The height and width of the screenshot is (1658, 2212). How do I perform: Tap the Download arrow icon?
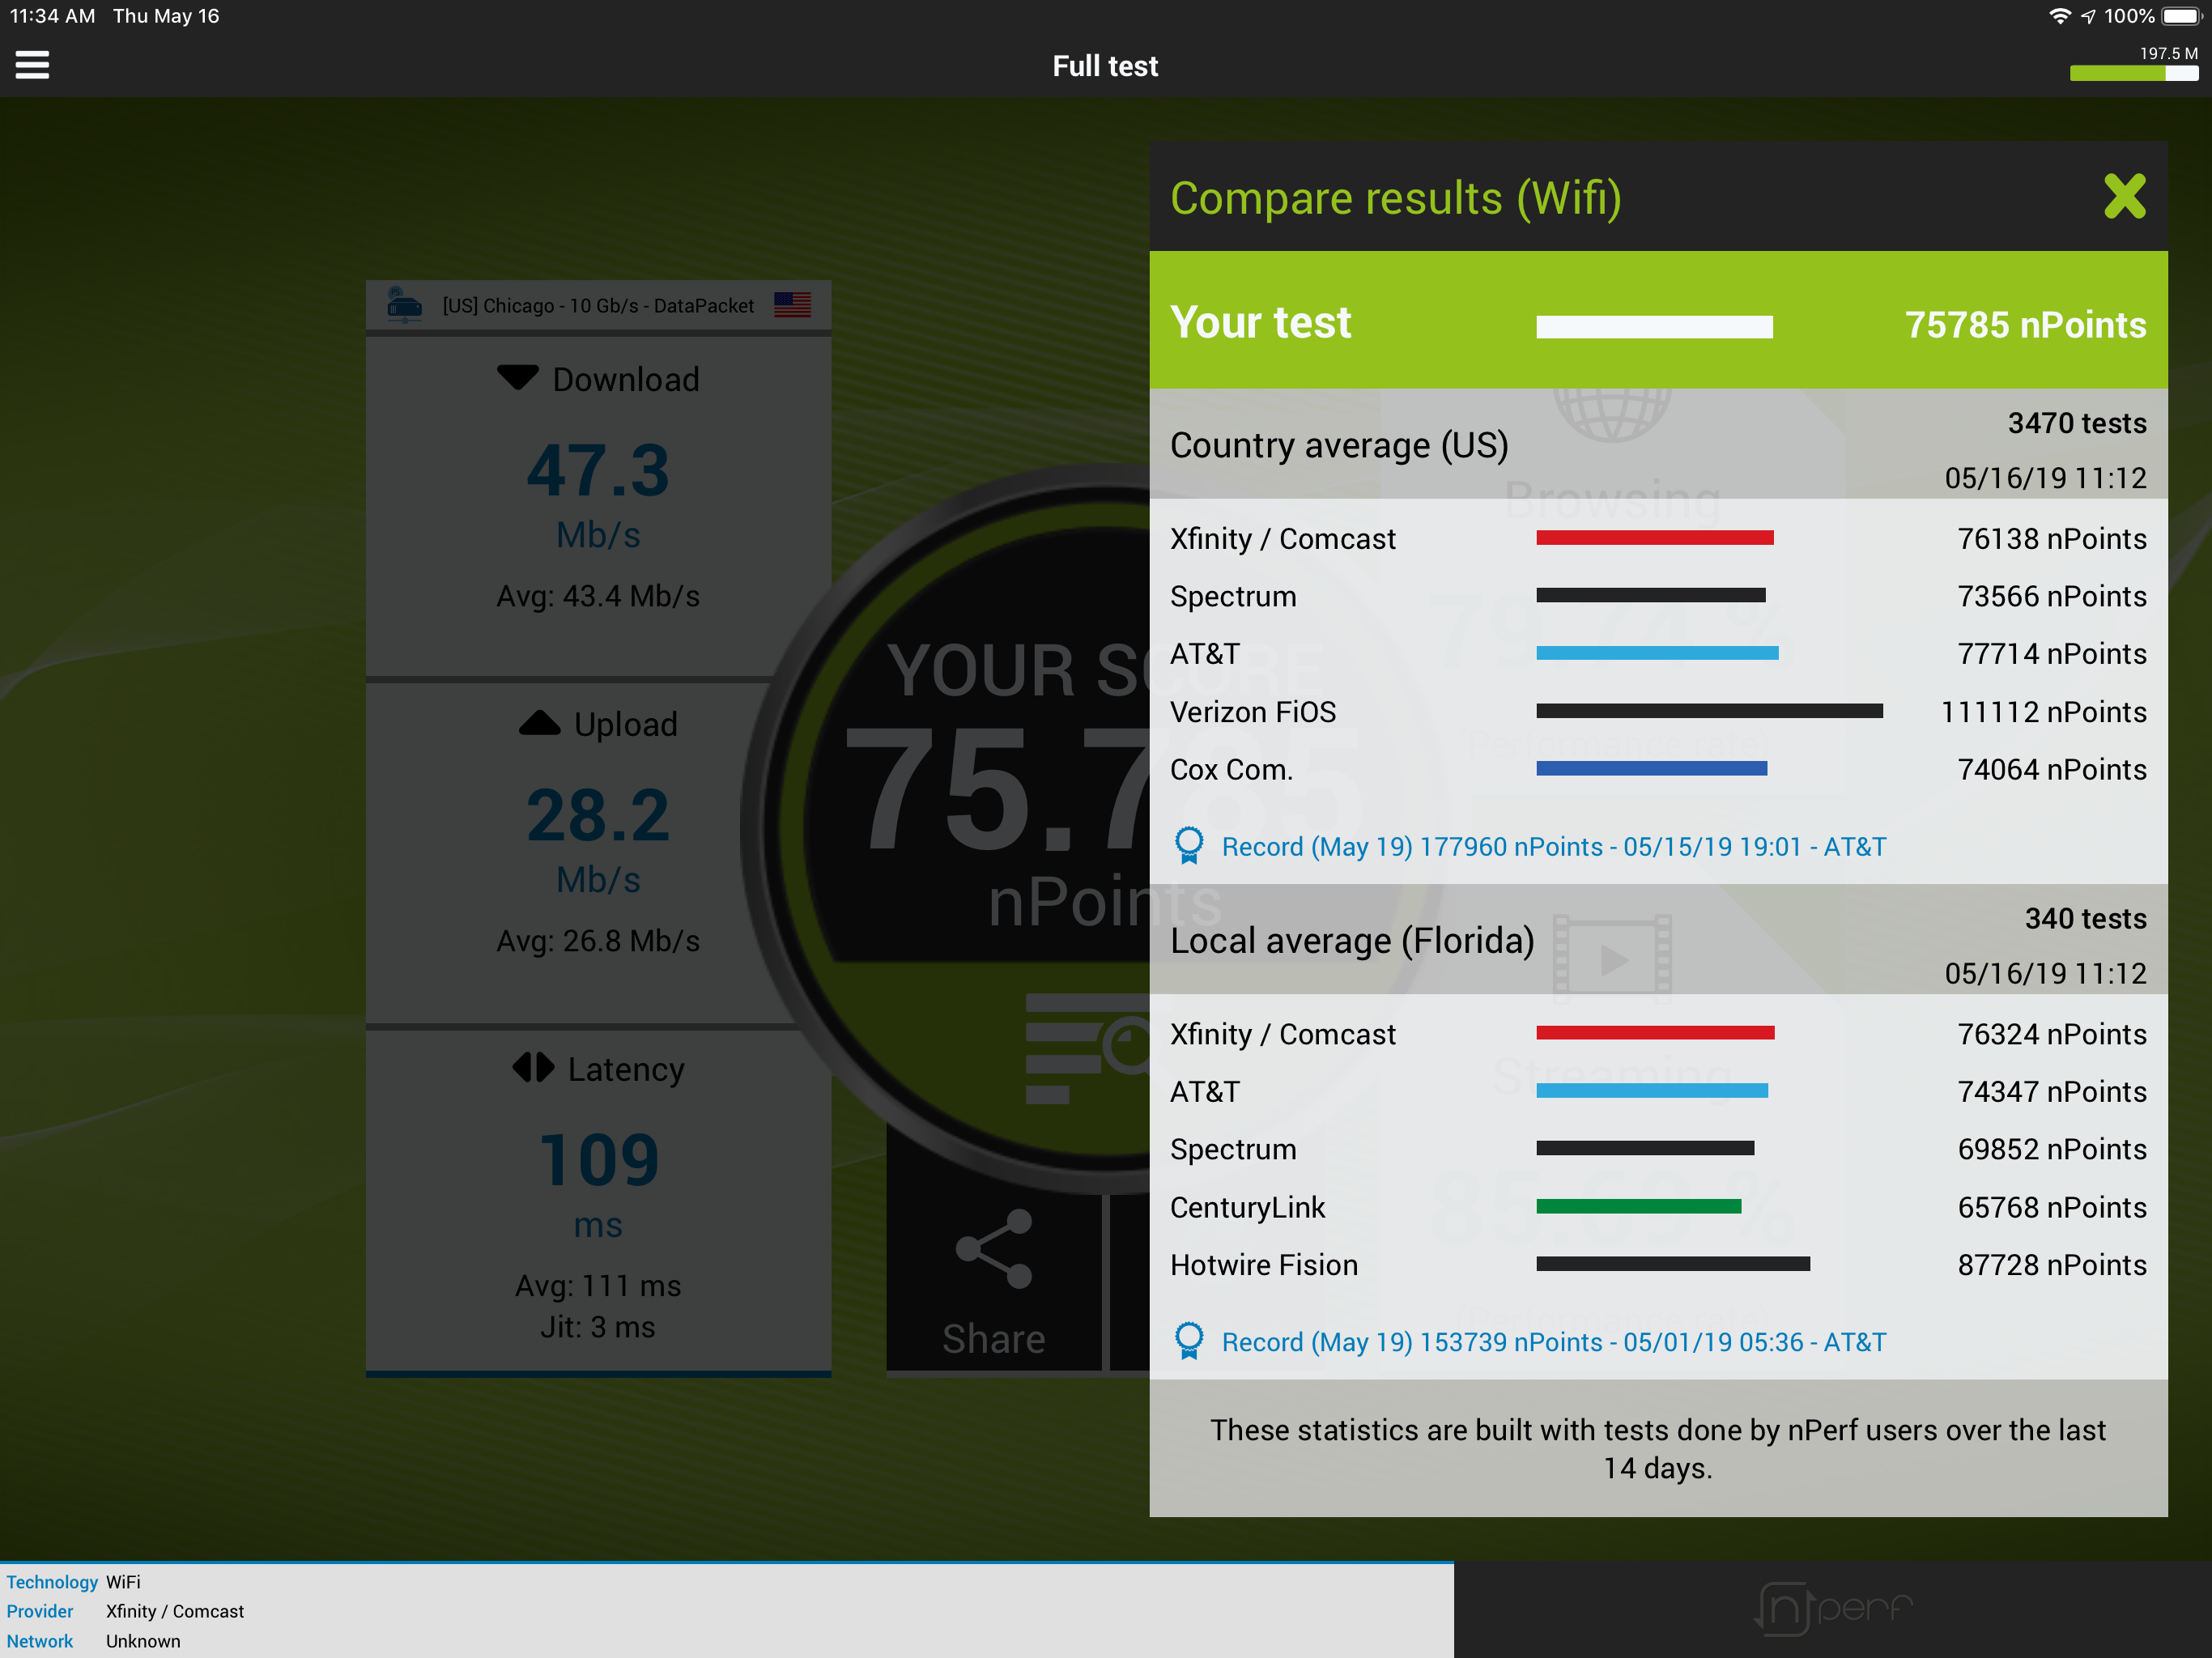tap(518, 378)
